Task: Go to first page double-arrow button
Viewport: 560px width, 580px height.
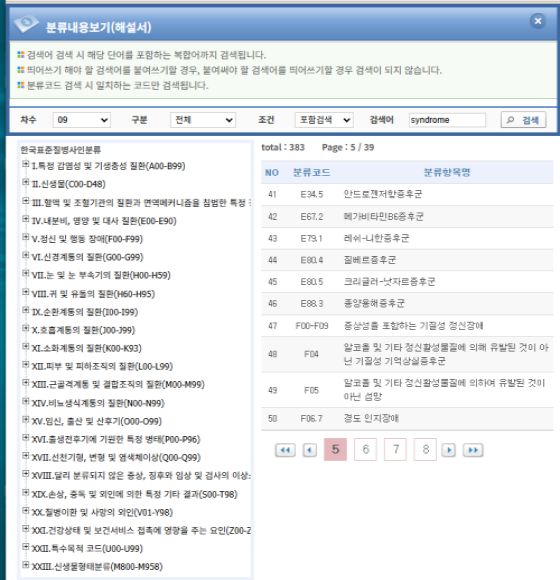Action: point(285,450)
